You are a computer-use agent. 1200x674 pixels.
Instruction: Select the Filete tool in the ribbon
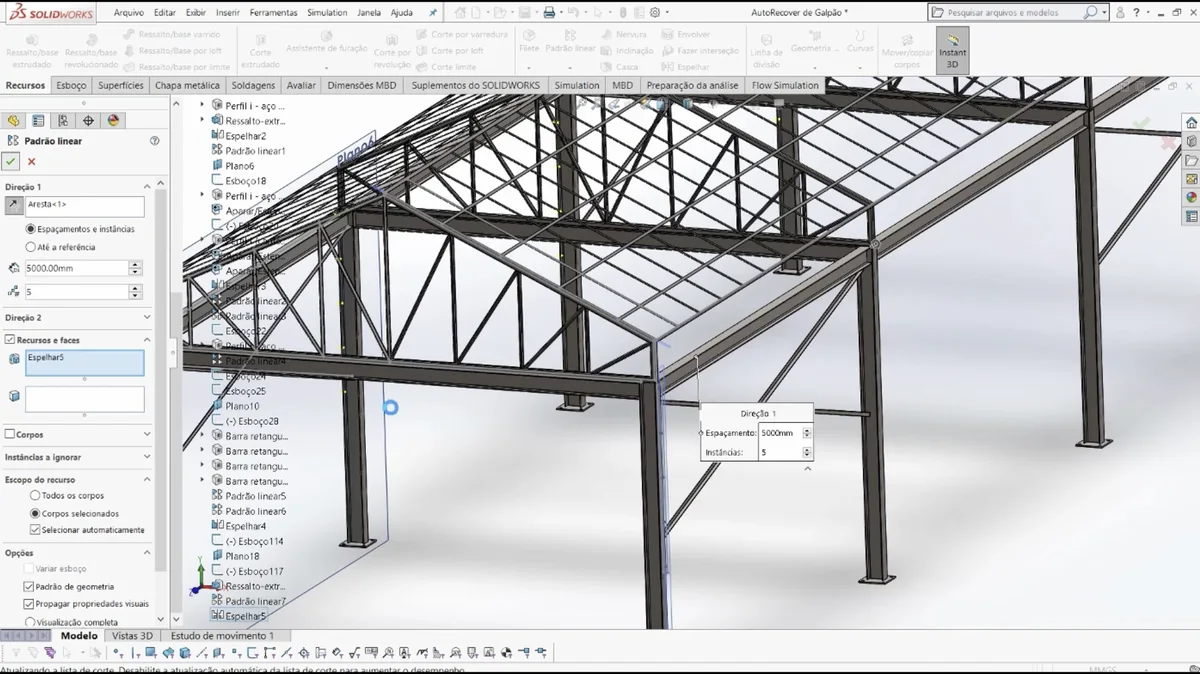pyautogui.click(x=527, y=44)
